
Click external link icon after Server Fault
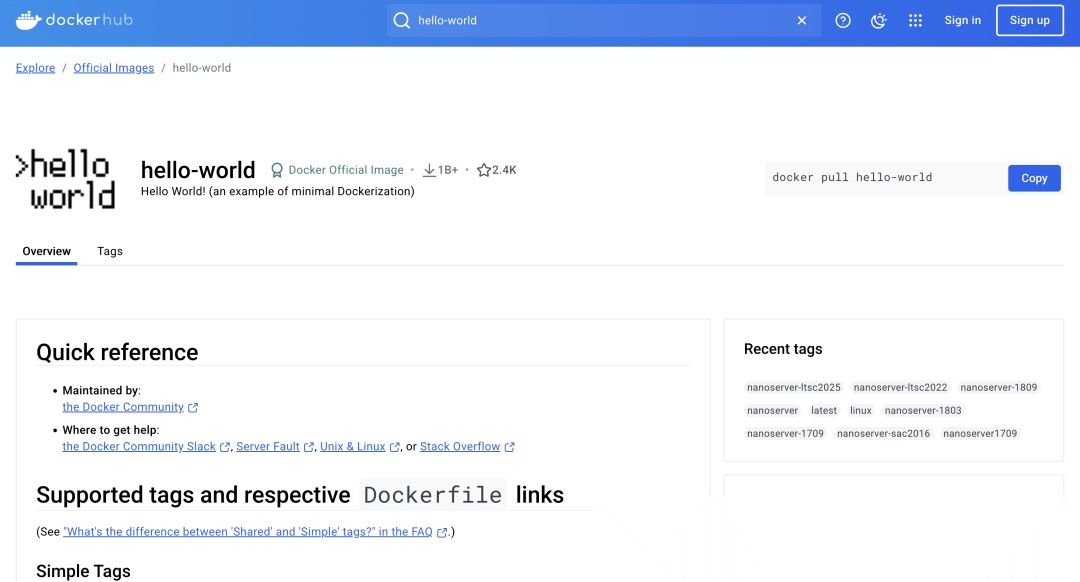(x=309, y=447)
